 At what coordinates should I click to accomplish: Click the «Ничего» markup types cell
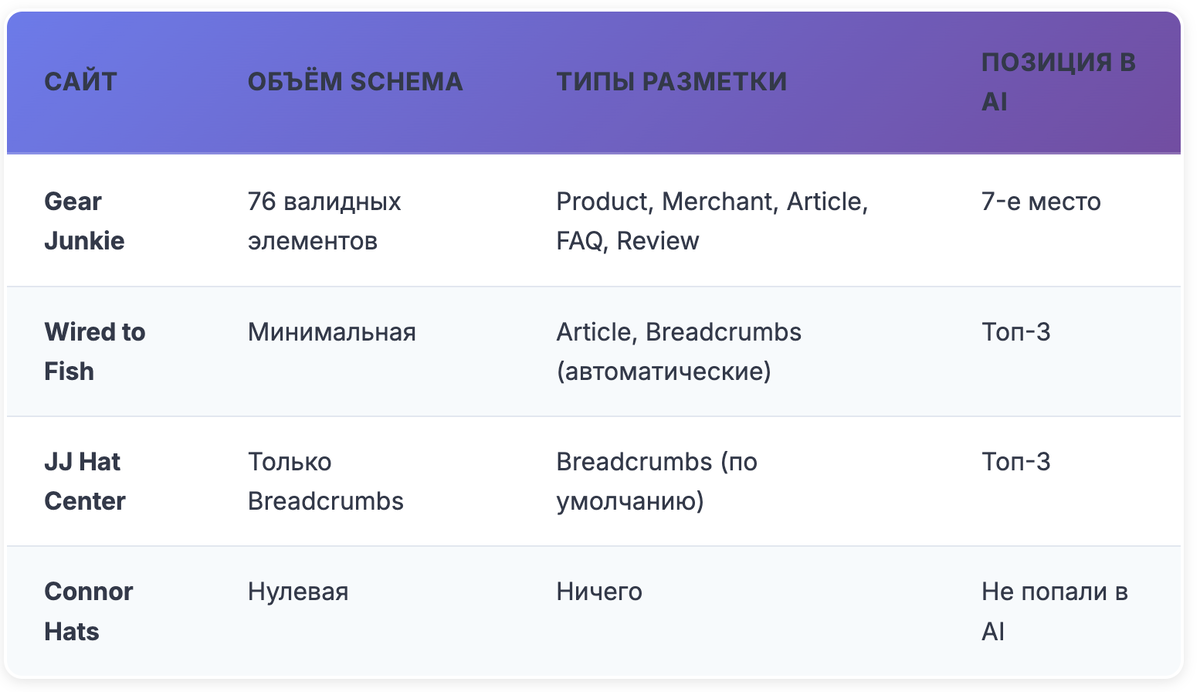599,592
